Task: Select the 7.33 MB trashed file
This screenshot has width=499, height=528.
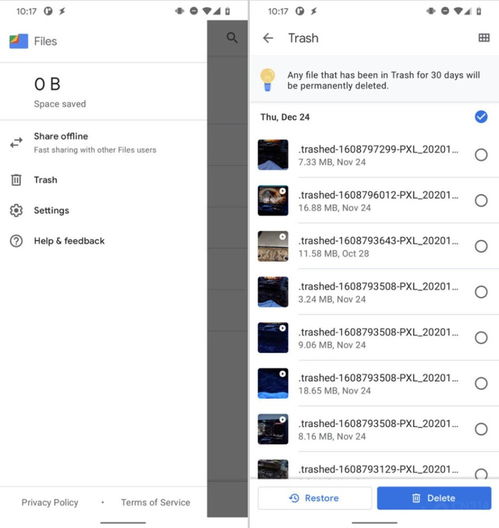Action: pyautogui.click(x=481, y=155)
